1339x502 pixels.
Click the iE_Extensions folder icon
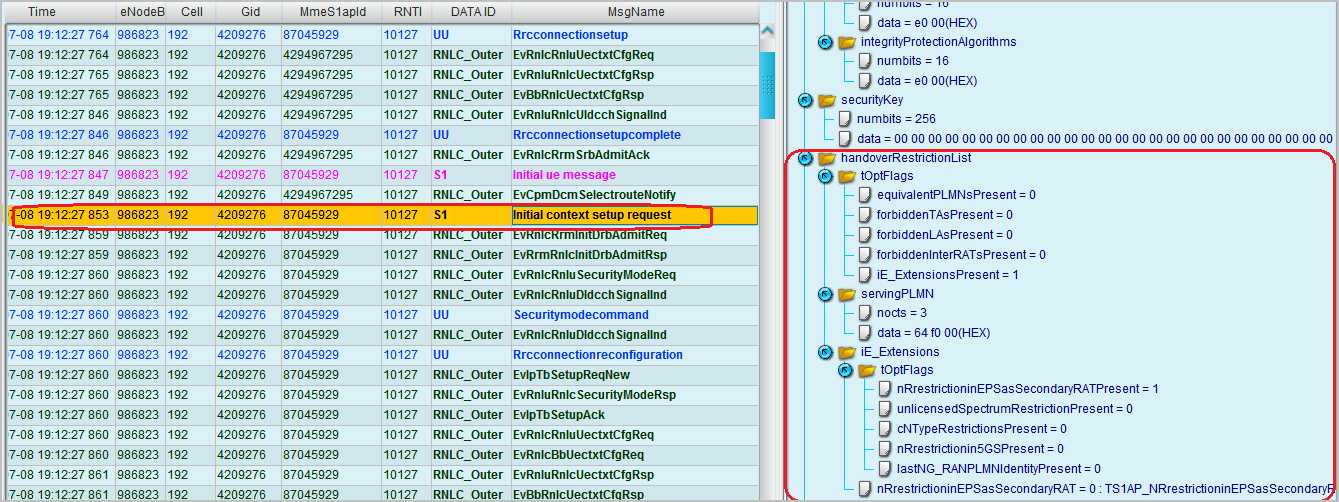click(846, 352)
